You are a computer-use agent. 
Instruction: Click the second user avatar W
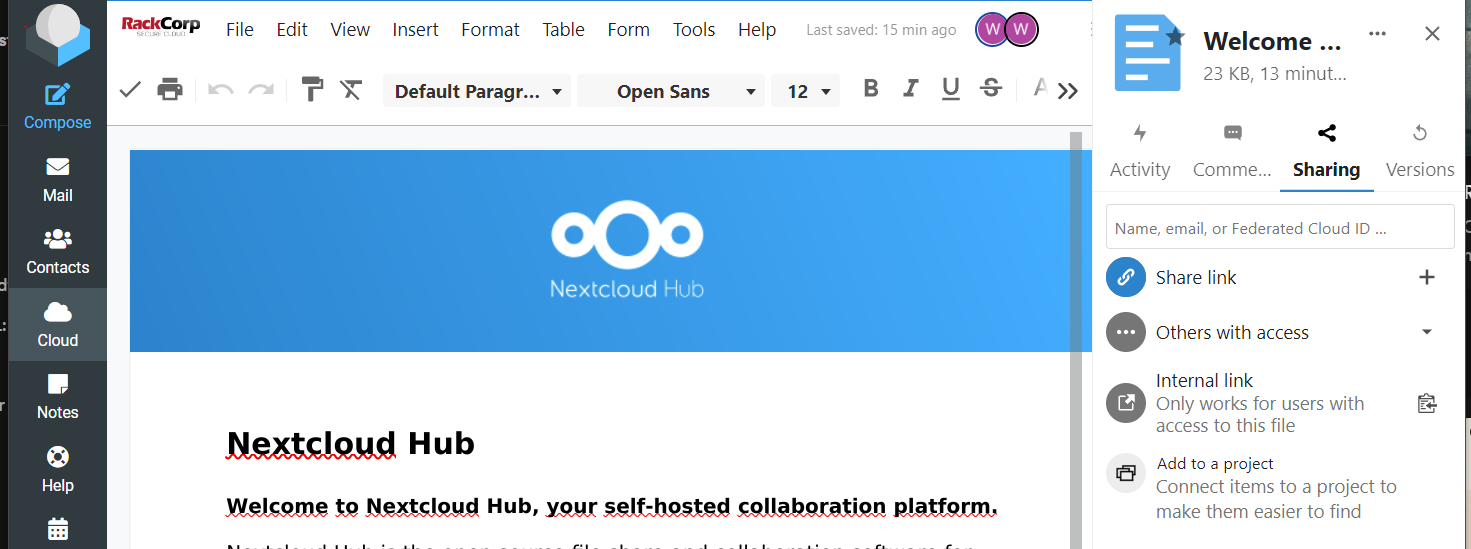[1021, 30]
